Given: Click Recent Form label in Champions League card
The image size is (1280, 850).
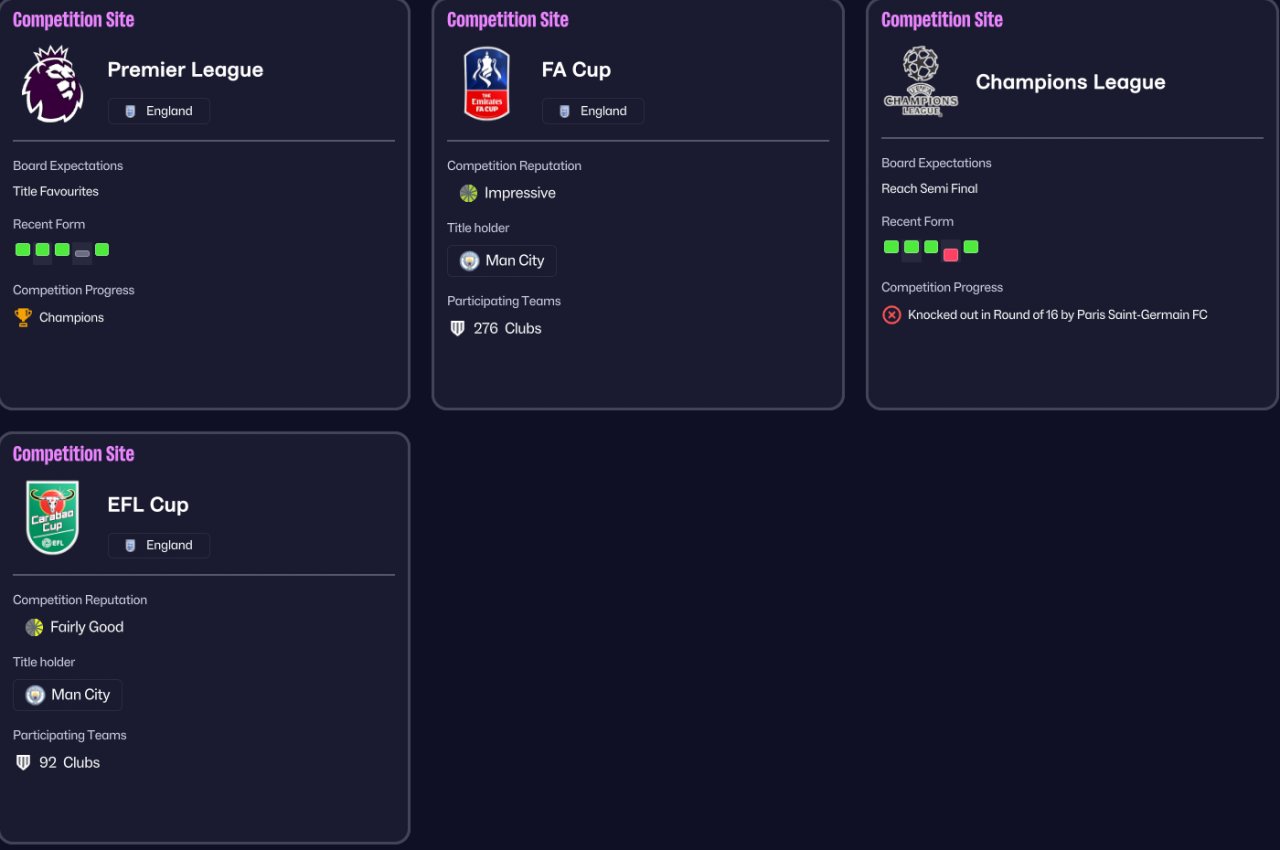Looking at the screenshot, I should (x=917, y=222).
